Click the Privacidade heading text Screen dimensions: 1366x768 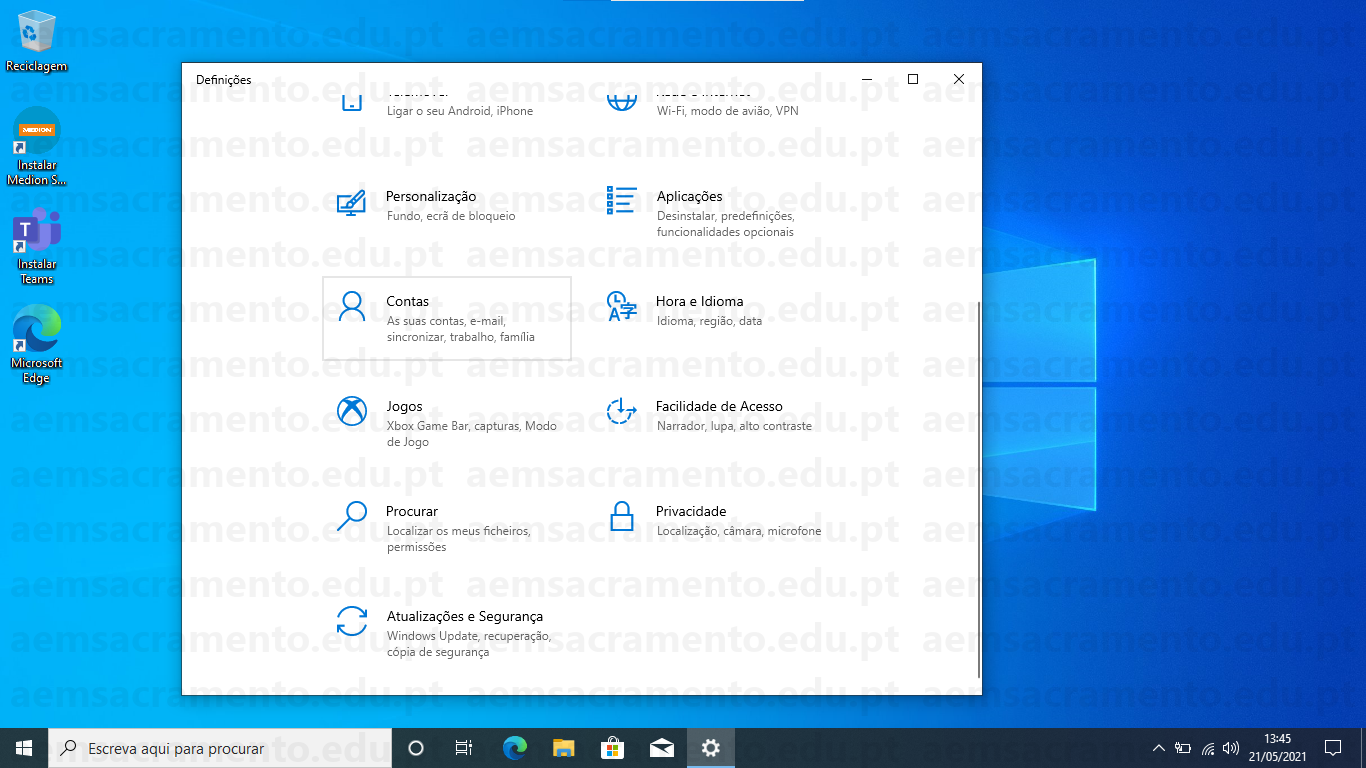click(690, 511)
